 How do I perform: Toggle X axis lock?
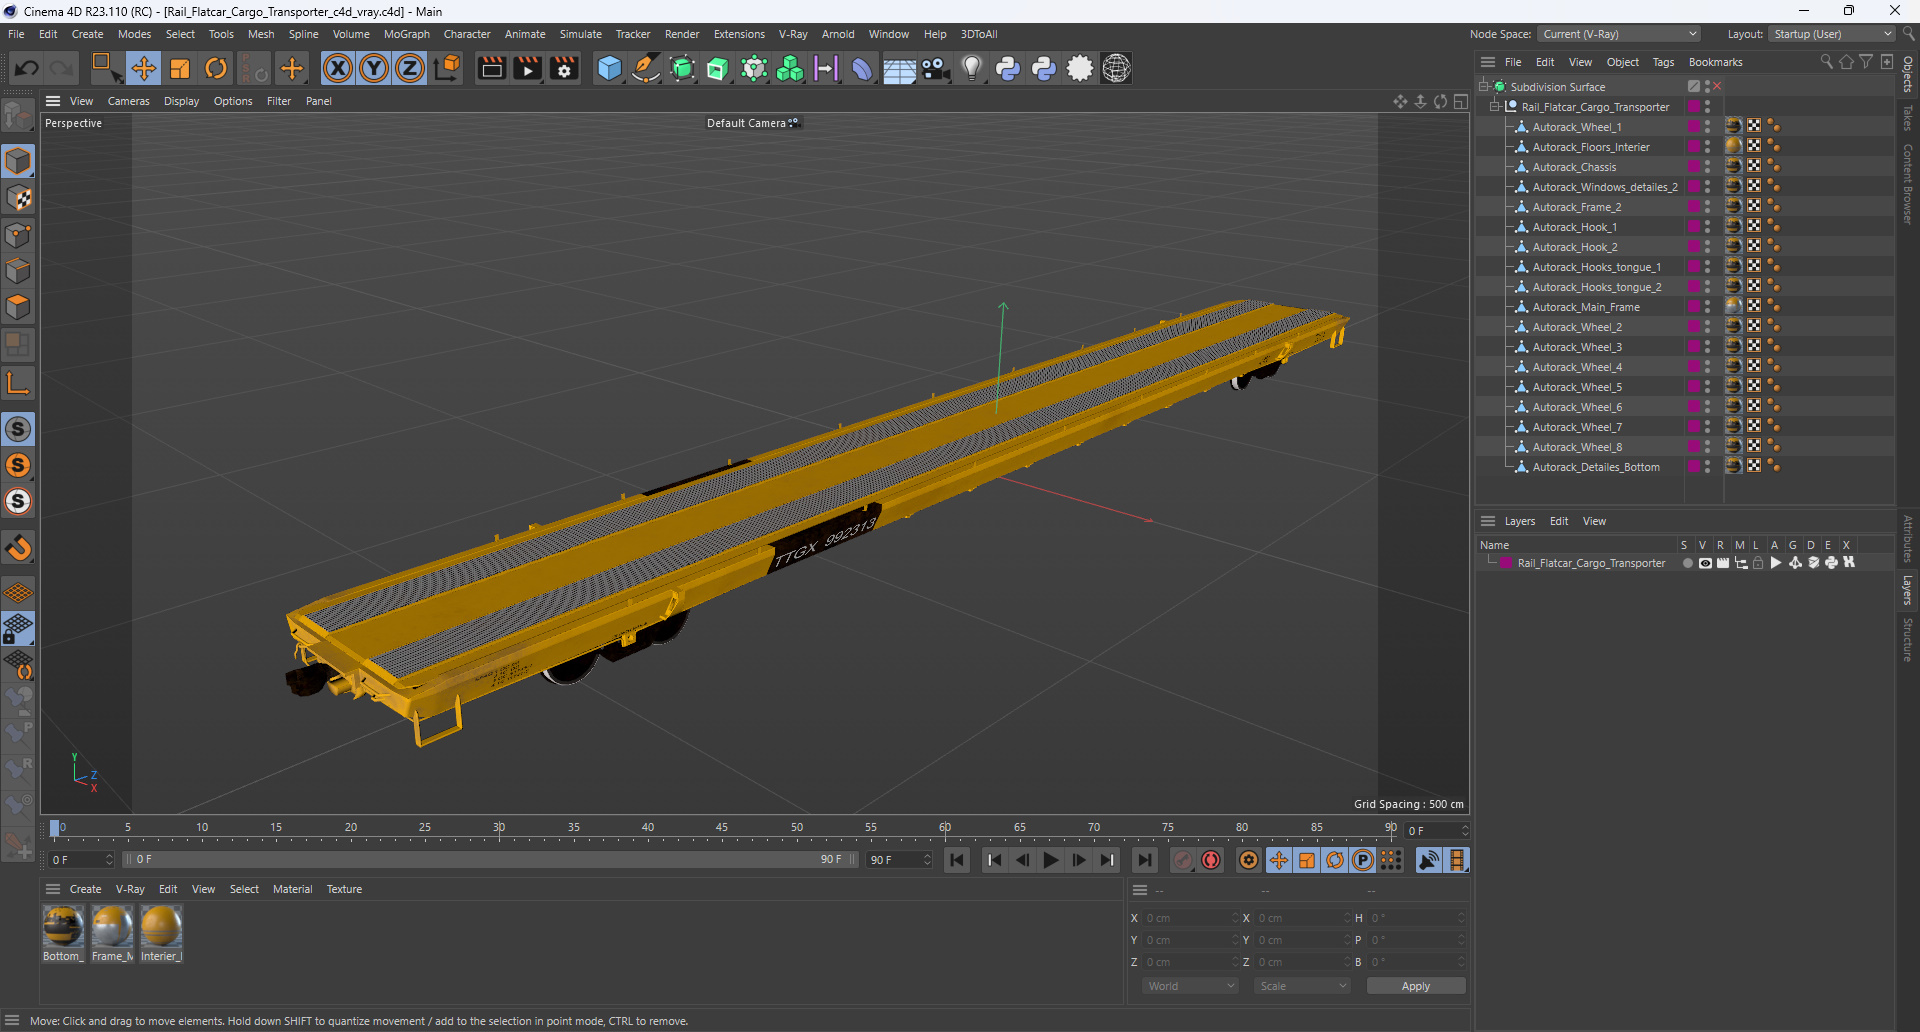pyautogui.click(x=338, y=68)
